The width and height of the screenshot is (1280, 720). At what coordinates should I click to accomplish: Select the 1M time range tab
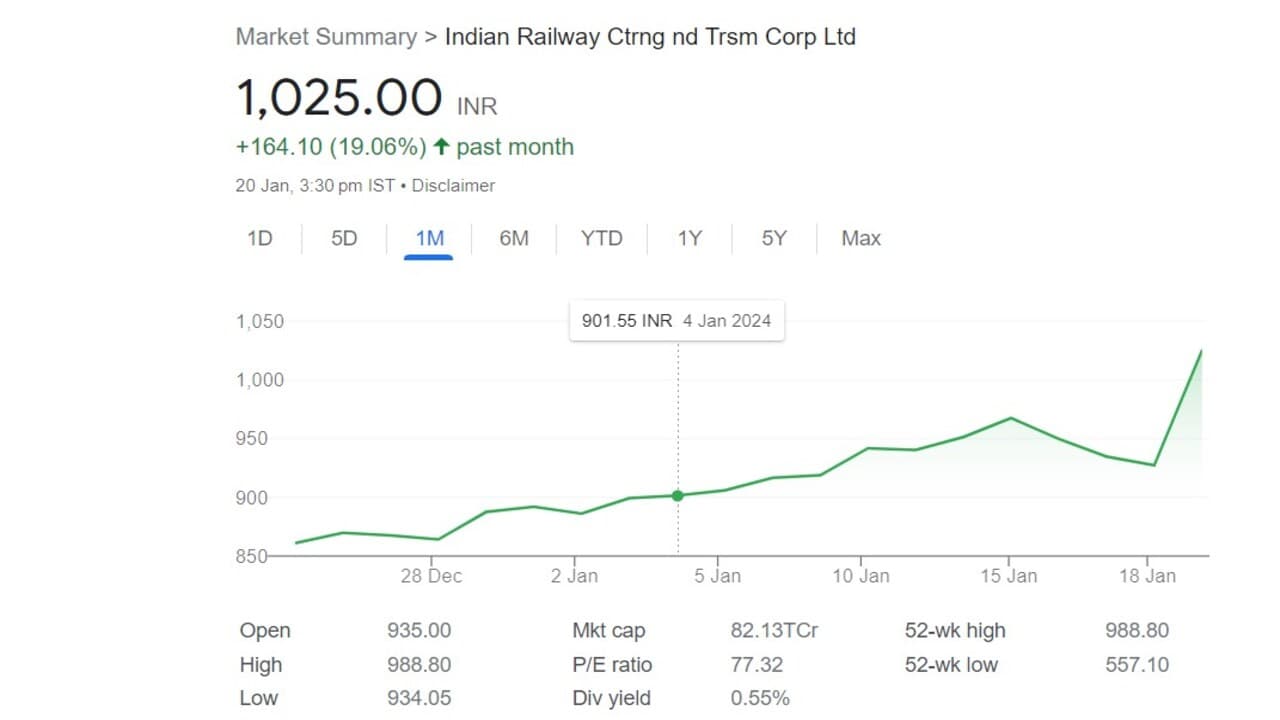[x=429, y=238]
